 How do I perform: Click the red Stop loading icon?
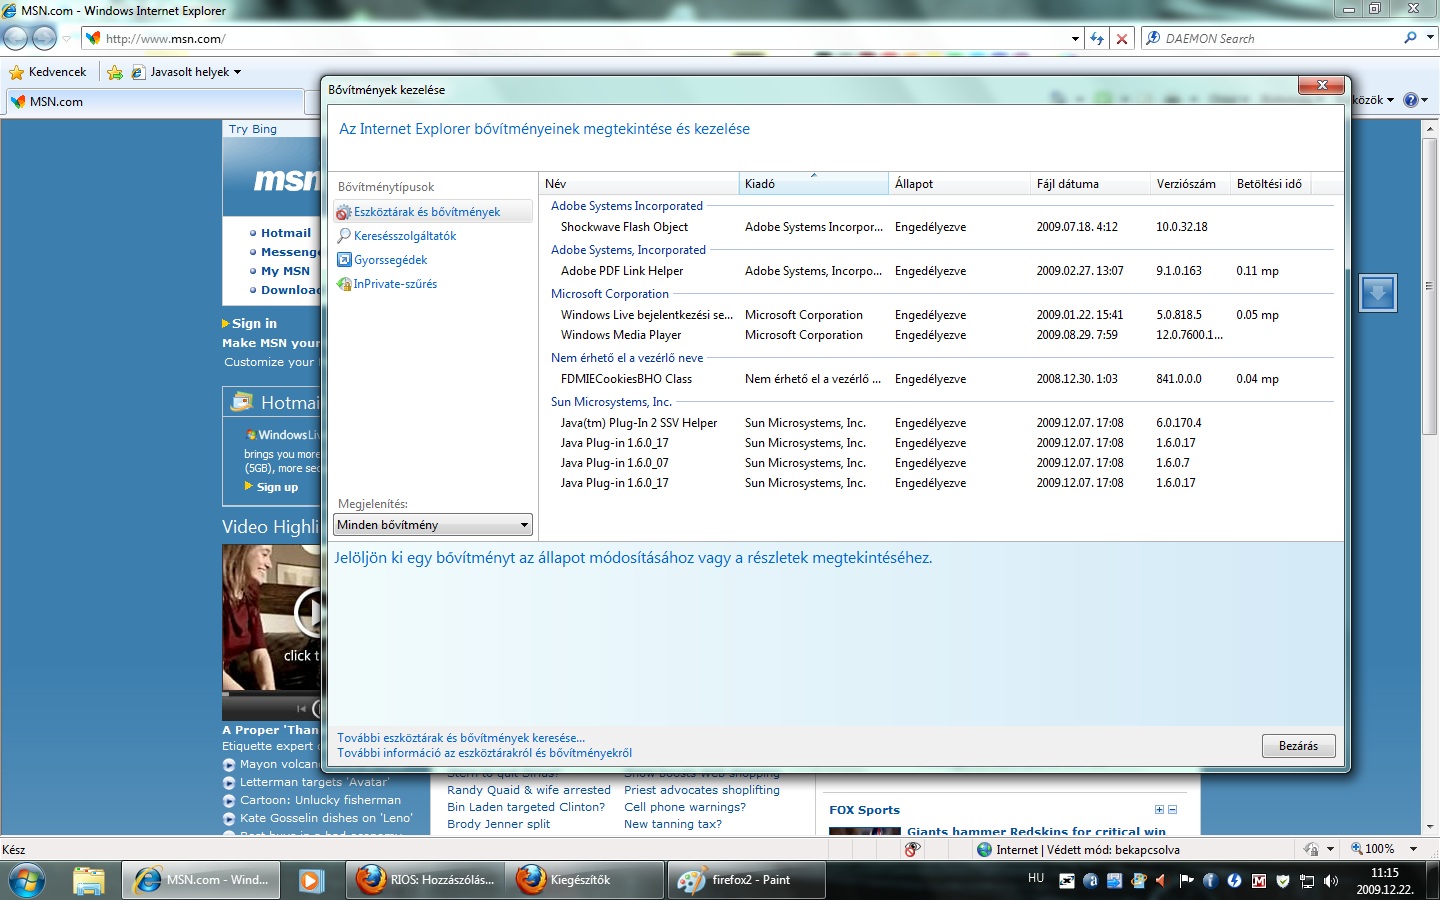pos(1122,39)
